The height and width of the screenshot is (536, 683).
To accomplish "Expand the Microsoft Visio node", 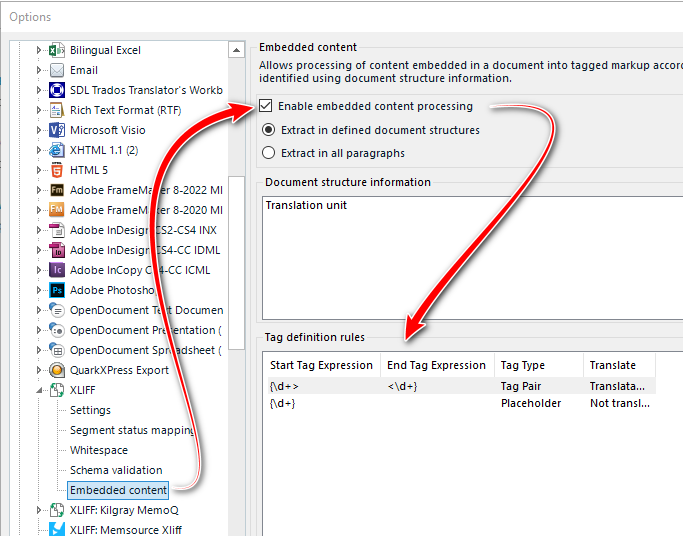I will 39,130.
